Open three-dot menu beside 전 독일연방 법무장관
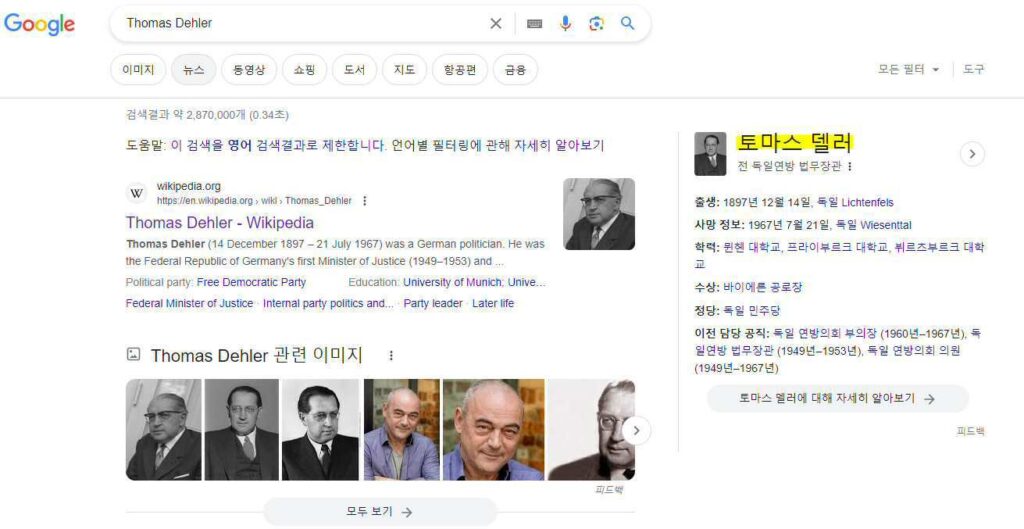This screenshot has width=1024, height=529. click(849, 167)
